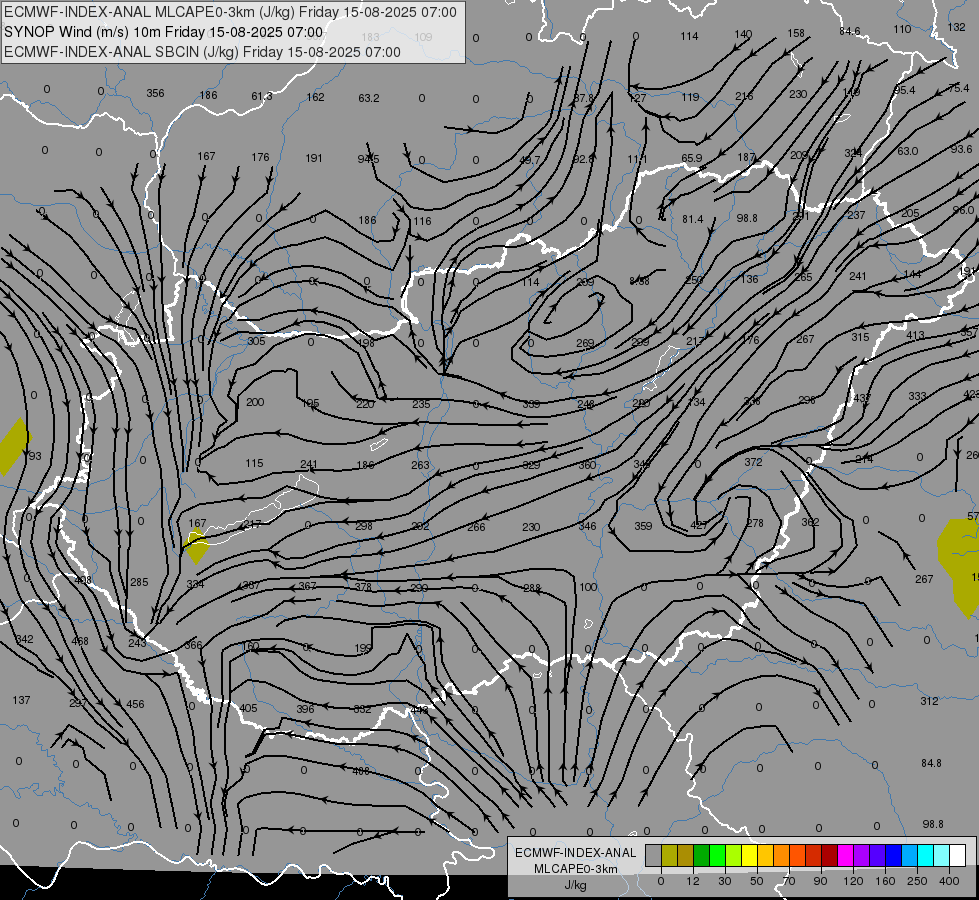Click the gray swatch in the MLCAPE legend
This screenshot has width=979, height=900.
(x=654, y=855)
